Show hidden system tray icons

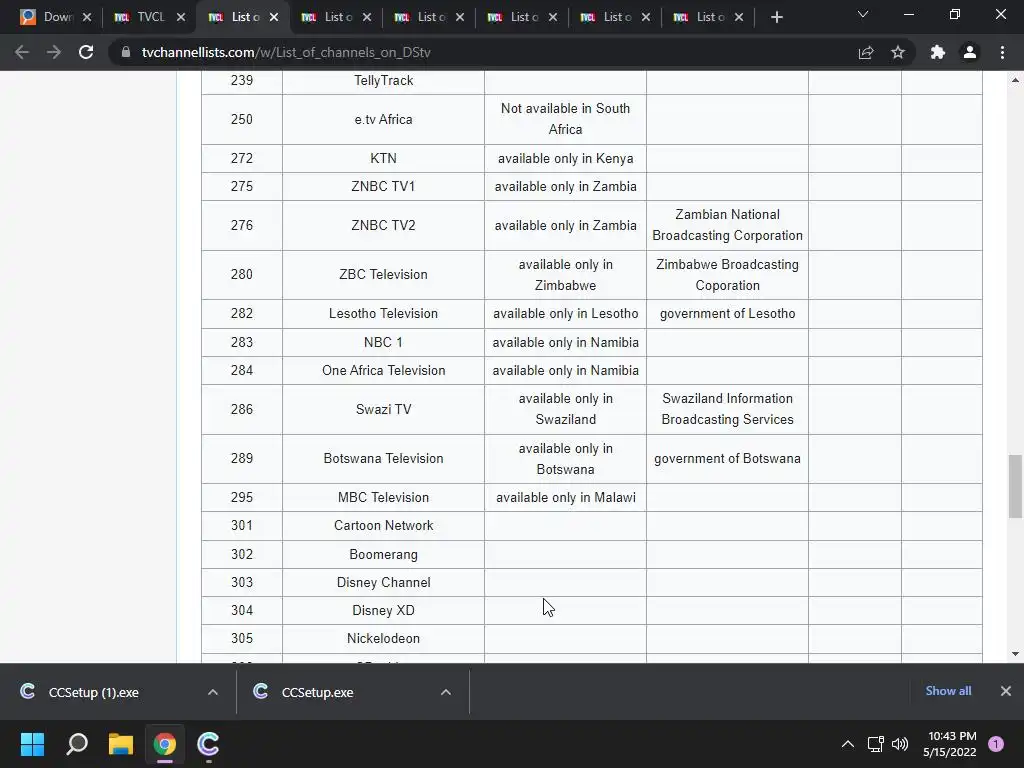848,744
